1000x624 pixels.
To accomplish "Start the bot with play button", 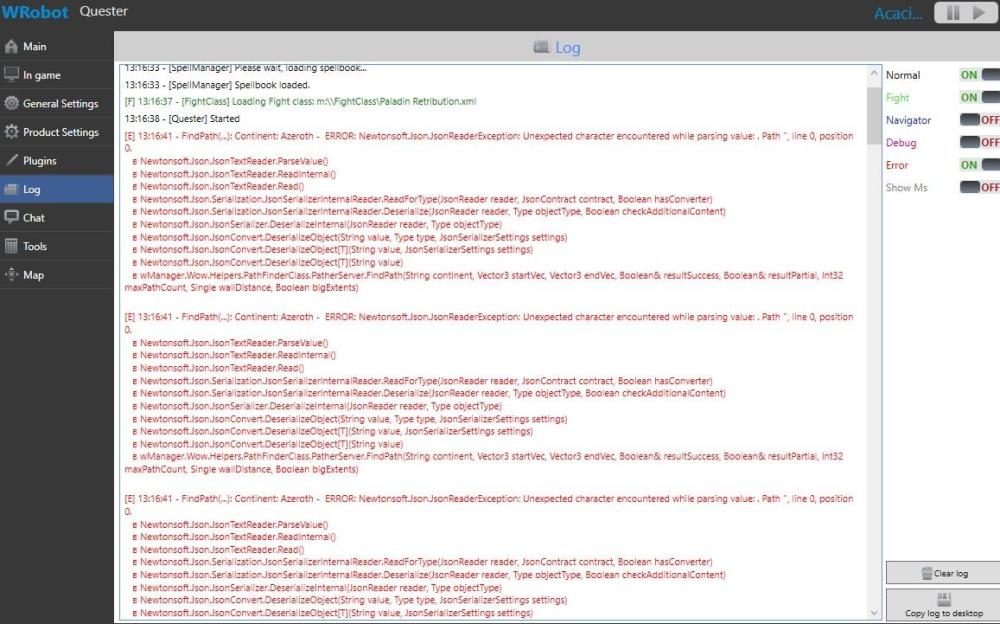I will click(979, 13).
